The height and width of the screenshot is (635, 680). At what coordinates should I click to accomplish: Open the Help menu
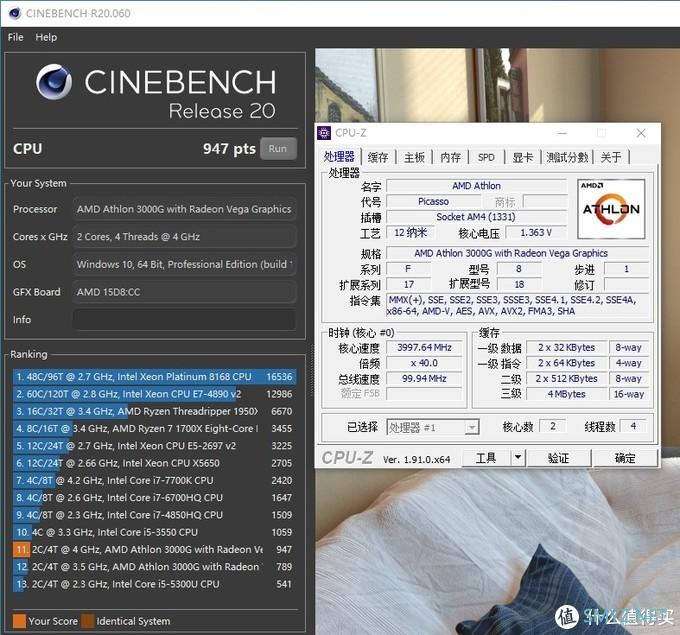coord(46,37)
